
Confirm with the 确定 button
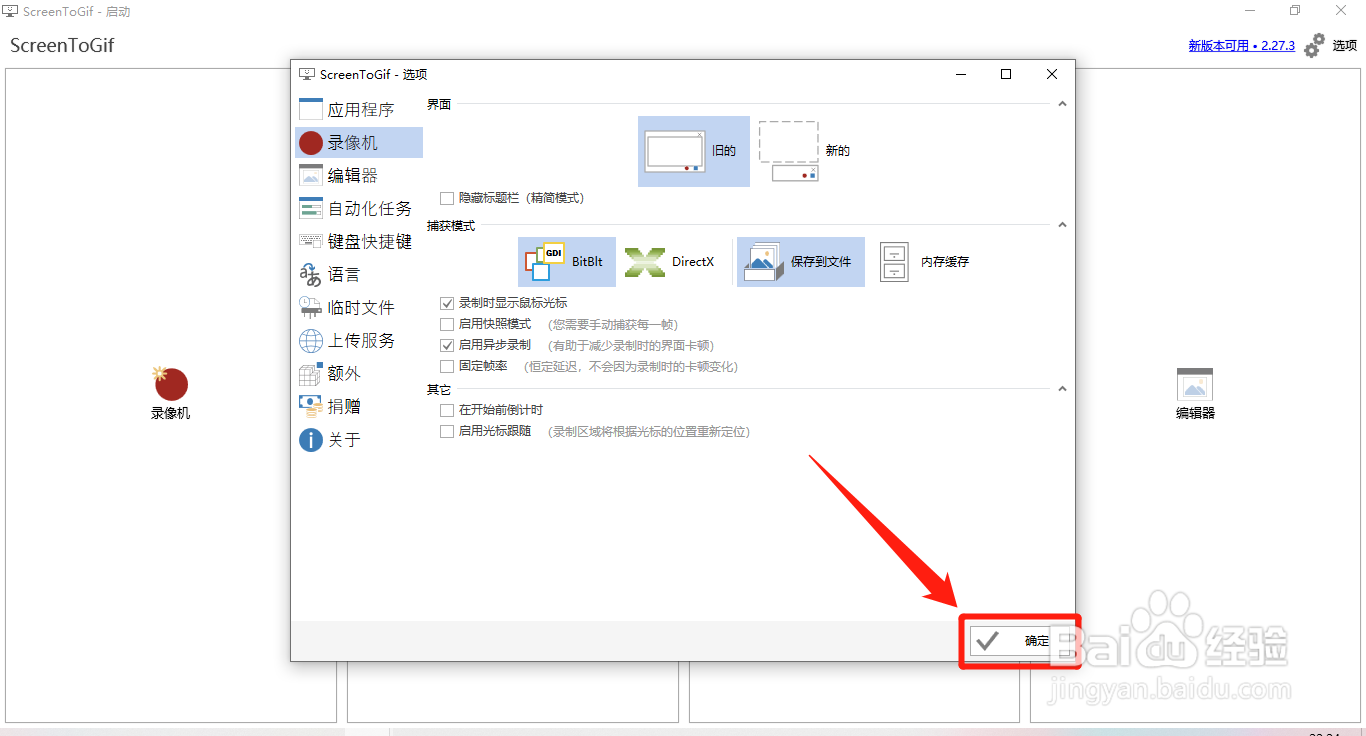pyautogui.click(x=1018, y=641)
